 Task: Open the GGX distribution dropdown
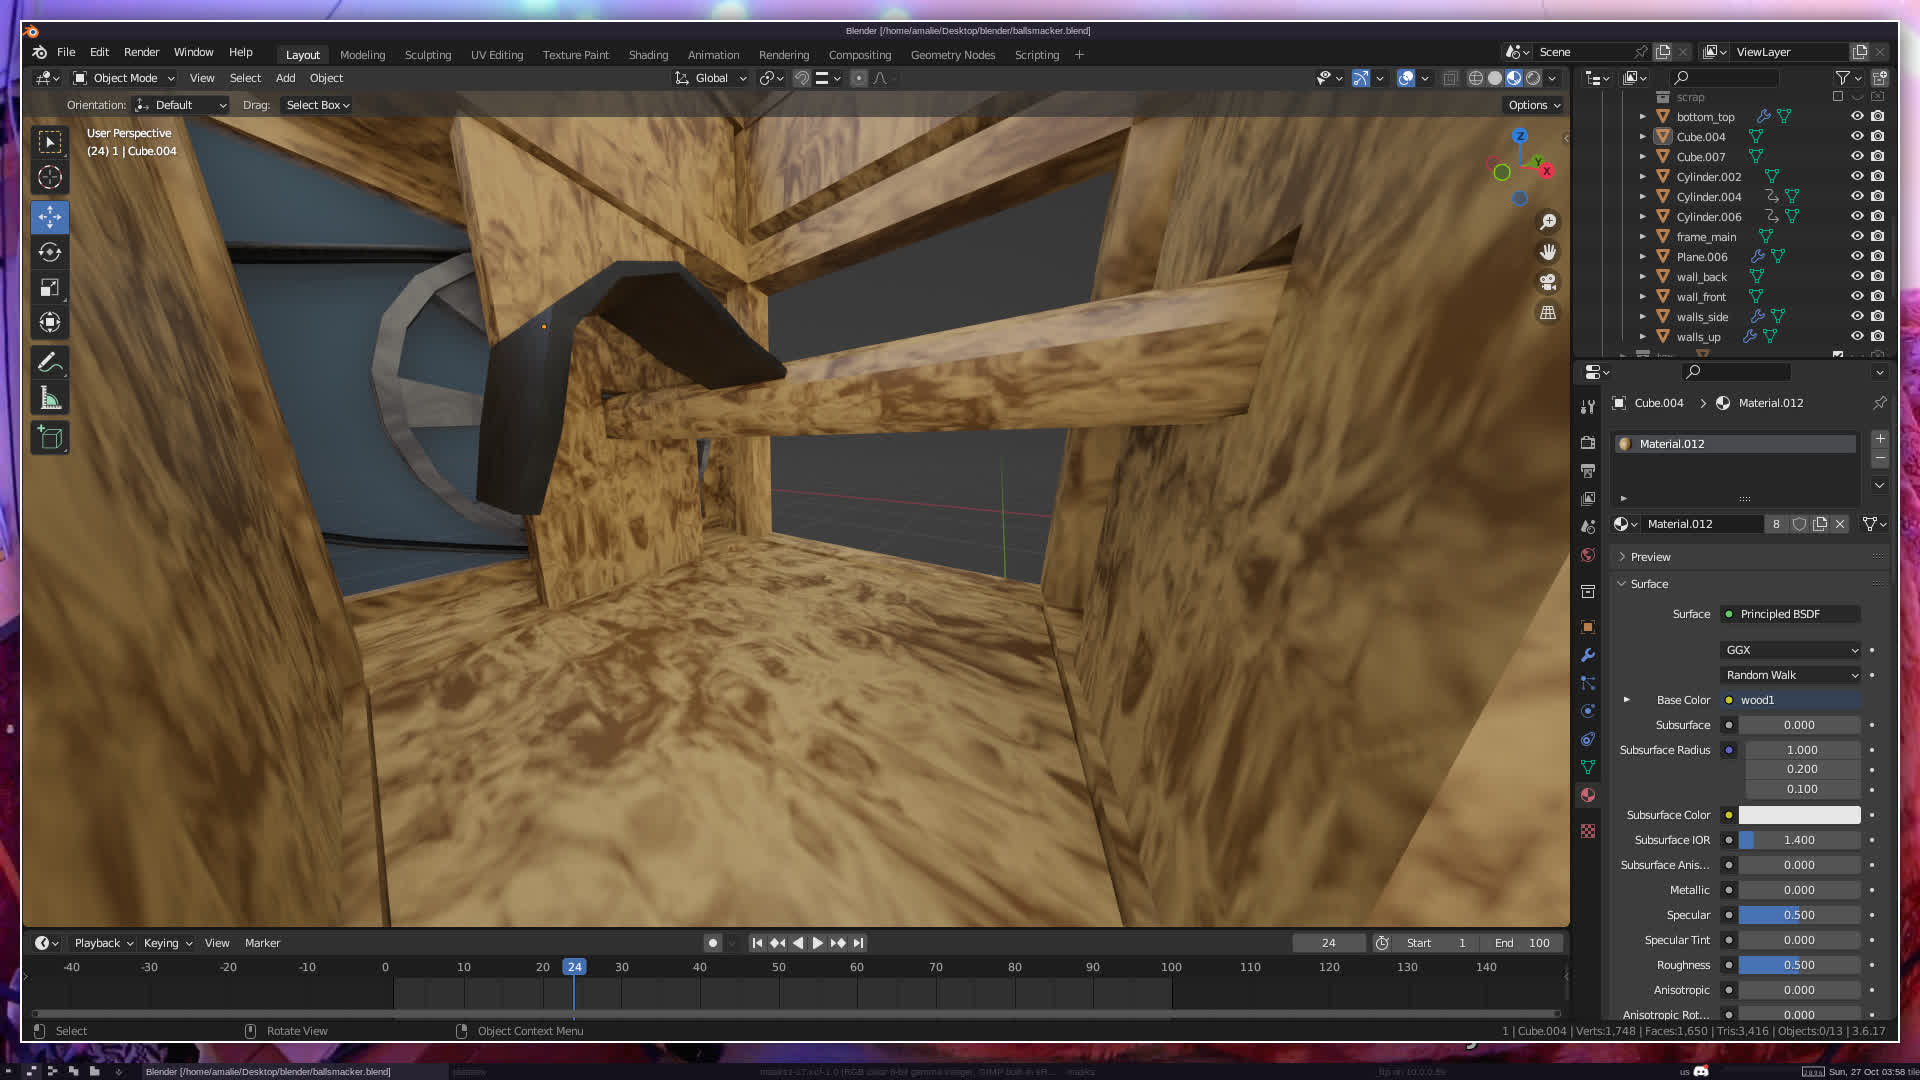click(1790, 650)
